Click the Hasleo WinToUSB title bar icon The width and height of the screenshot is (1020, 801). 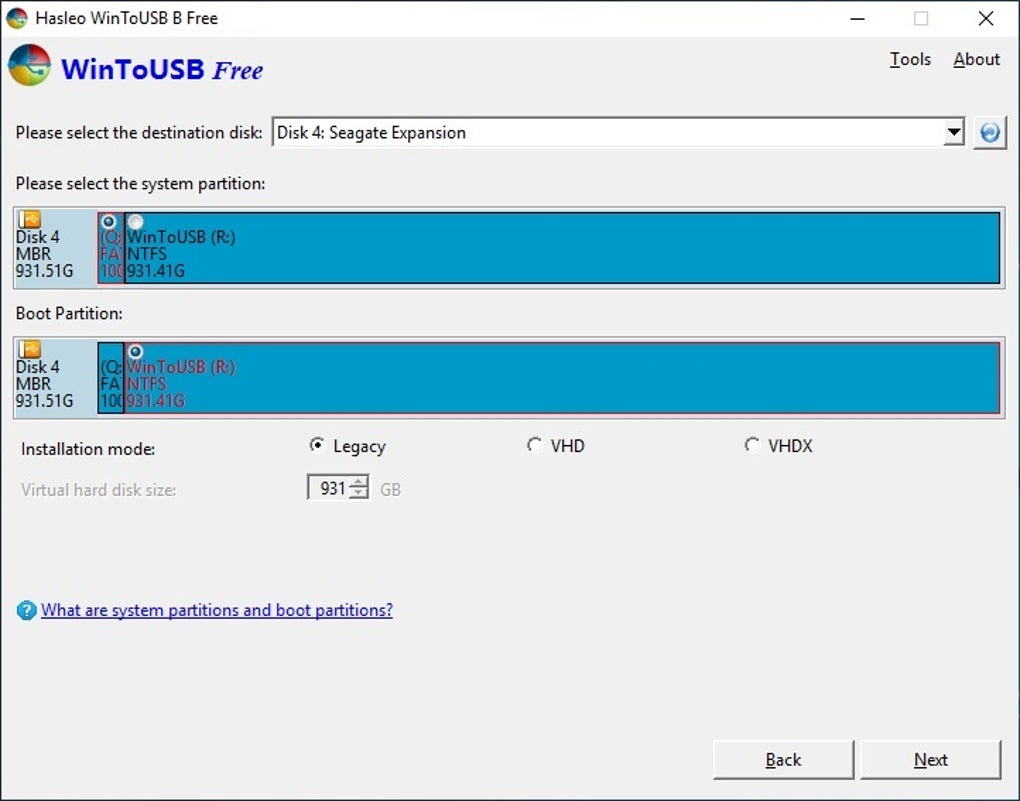pos(17,18)
